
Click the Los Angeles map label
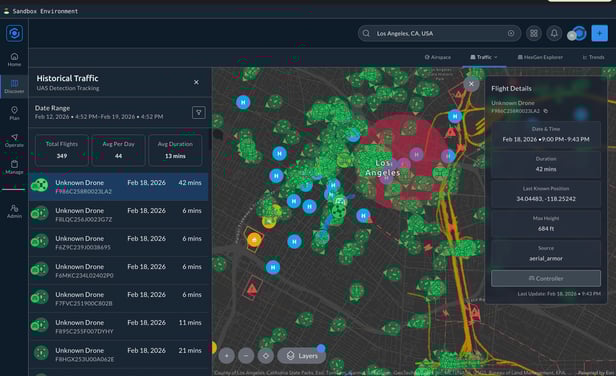383,168
